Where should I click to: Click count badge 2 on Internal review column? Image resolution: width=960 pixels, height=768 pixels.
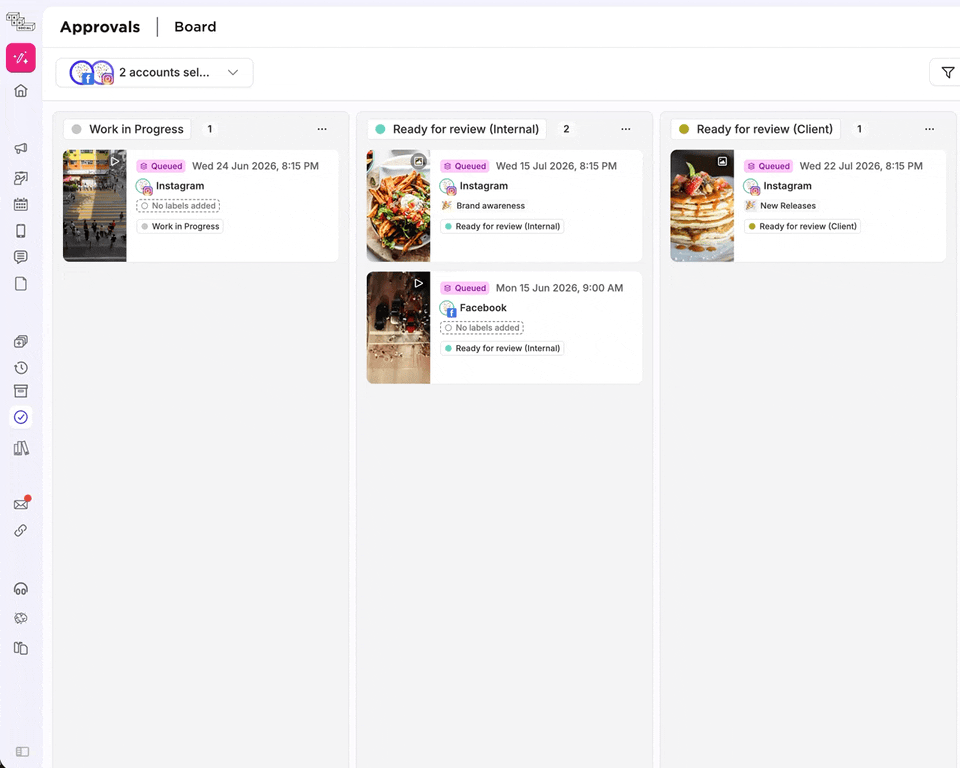click(566, 129)
